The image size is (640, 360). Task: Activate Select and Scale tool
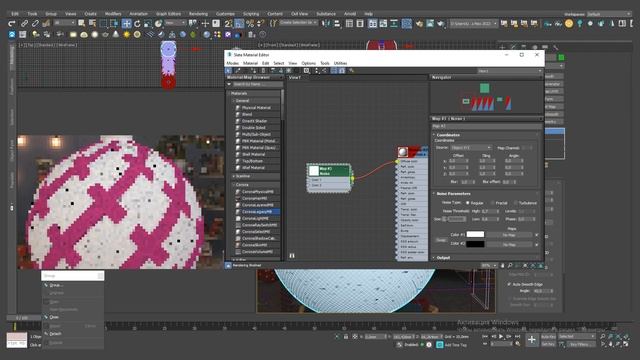[148, 24]
